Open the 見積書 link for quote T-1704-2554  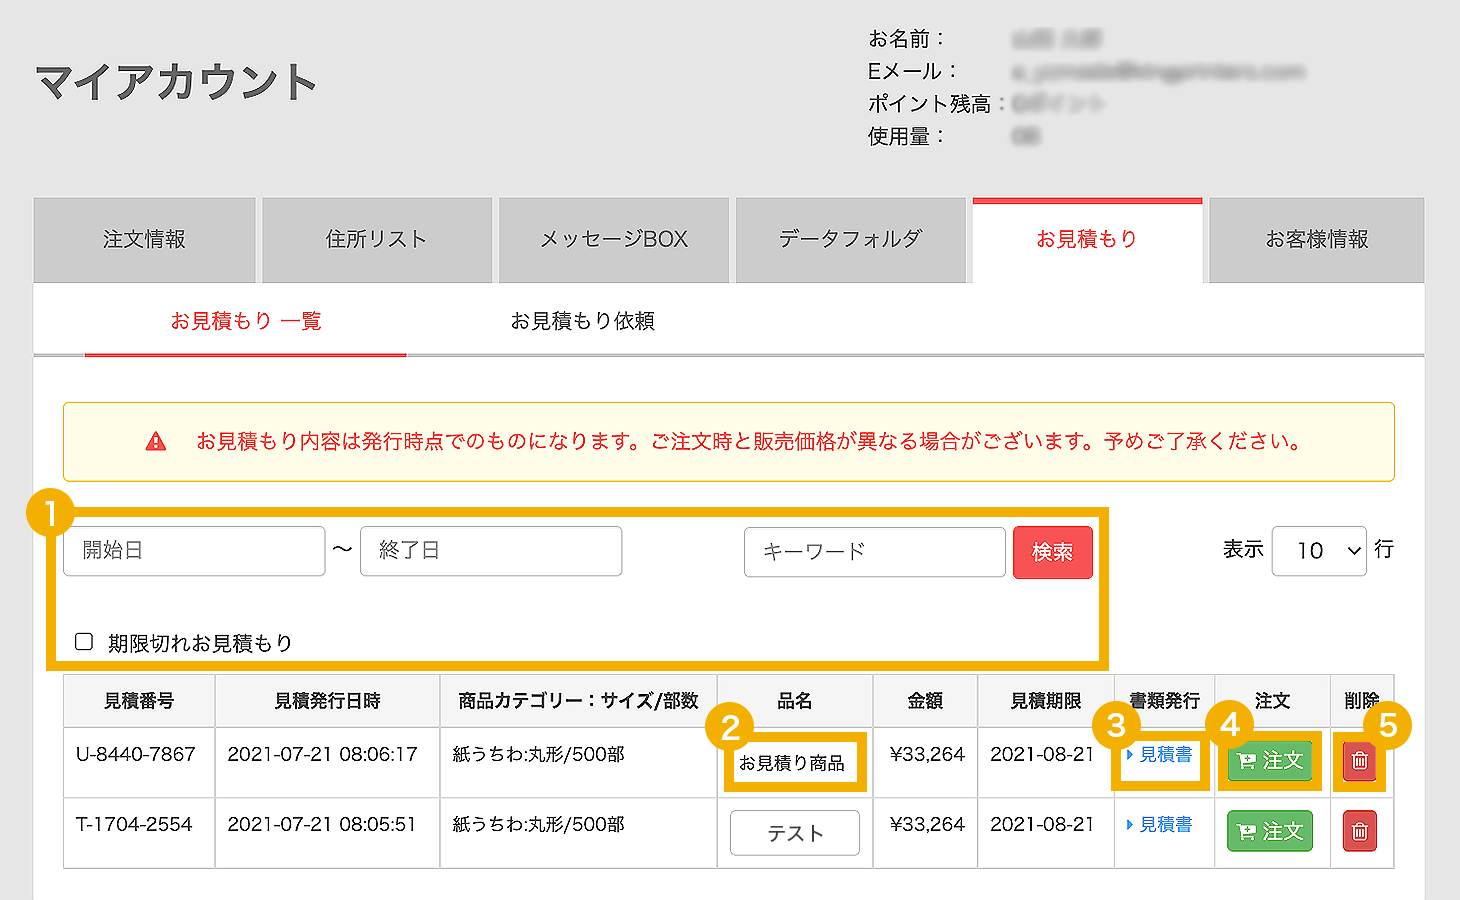(x=1166, y=825)
